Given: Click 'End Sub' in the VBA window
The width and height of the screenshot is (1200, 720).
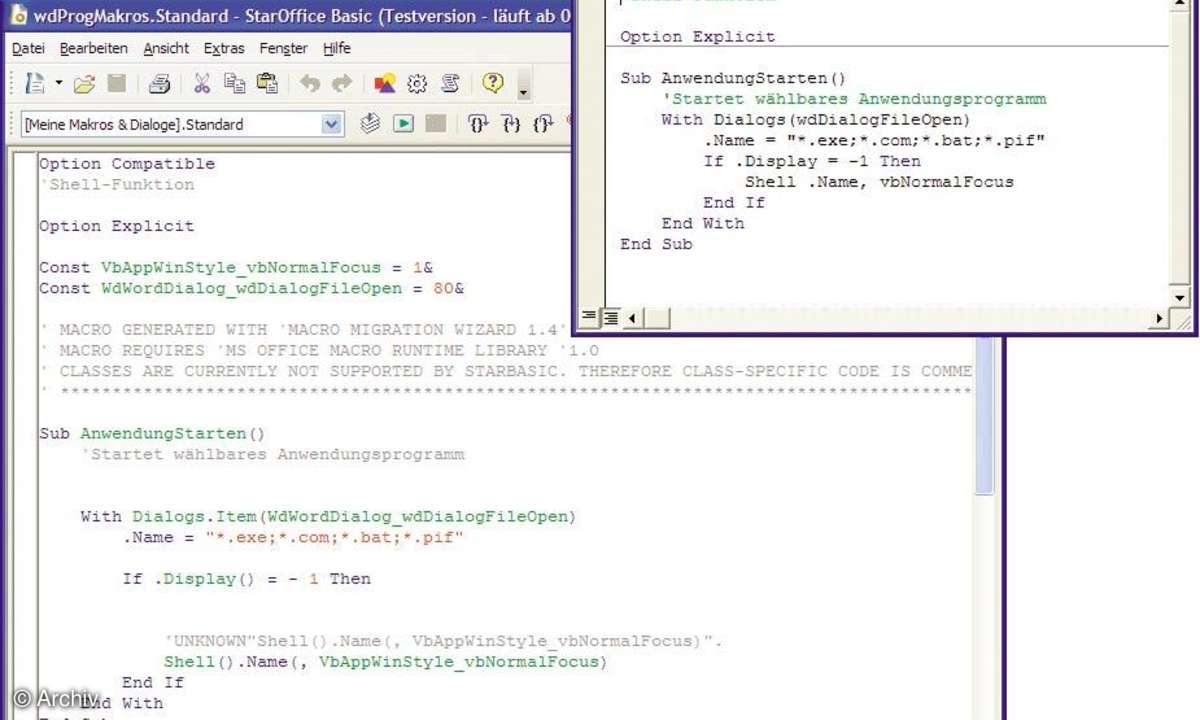Looking at the screenshot, I should point(656,244).
